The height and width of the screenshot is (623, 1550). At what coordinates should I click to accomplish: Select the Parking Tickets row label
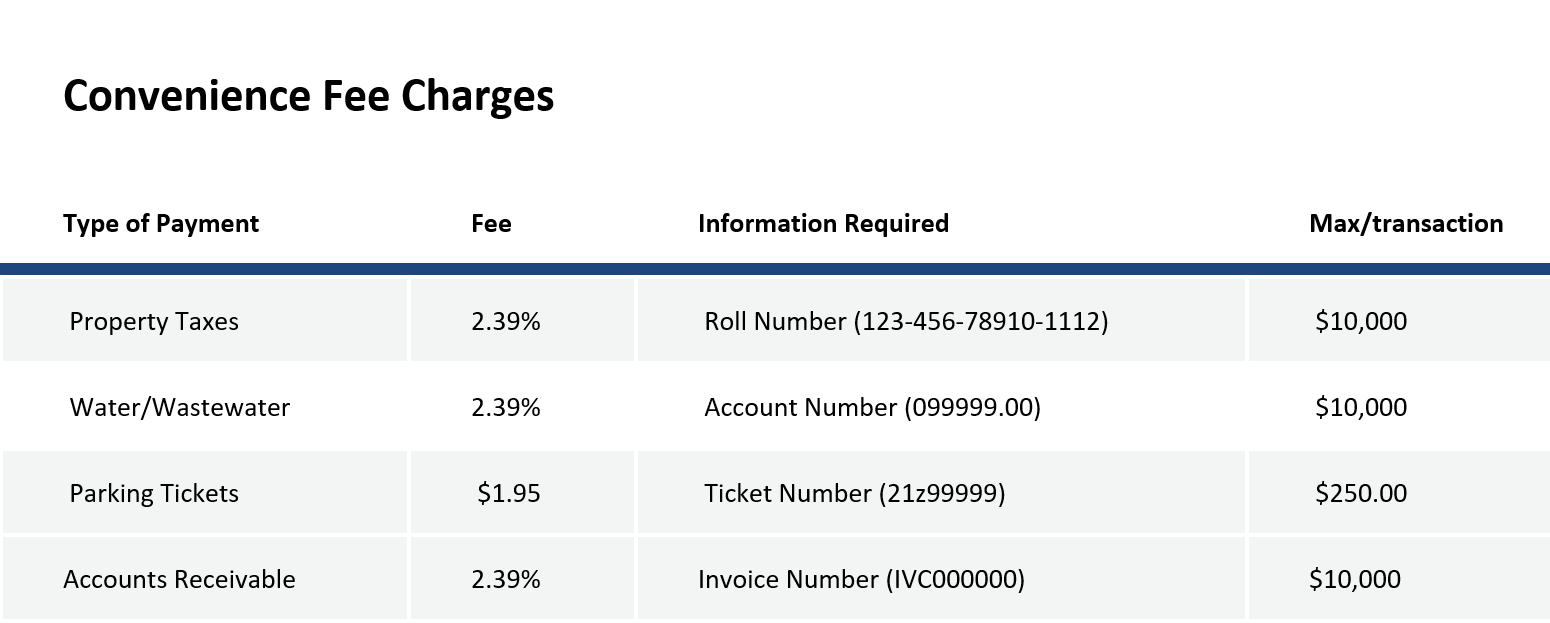pos(154,494)
